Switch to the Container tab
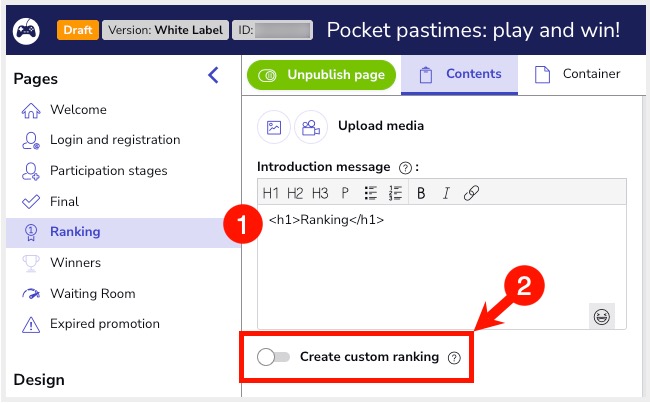650x403 pixels. 577,74
